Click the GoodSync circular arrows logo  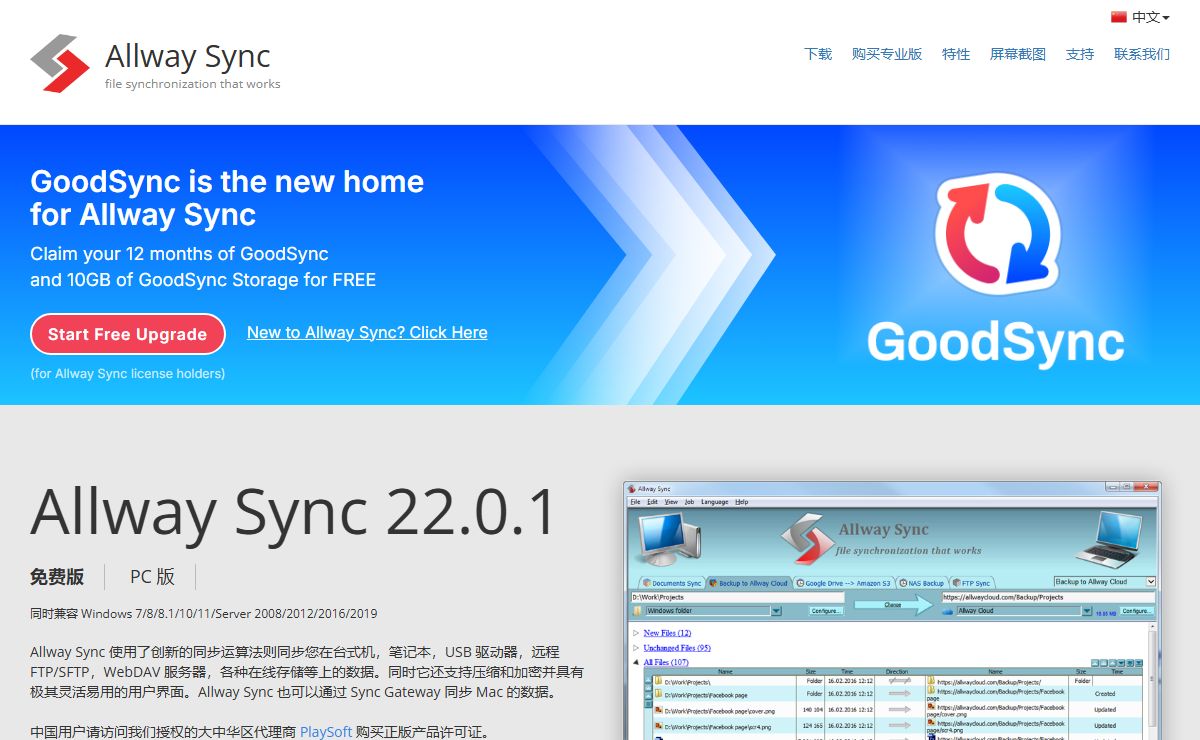click(997, 234)
